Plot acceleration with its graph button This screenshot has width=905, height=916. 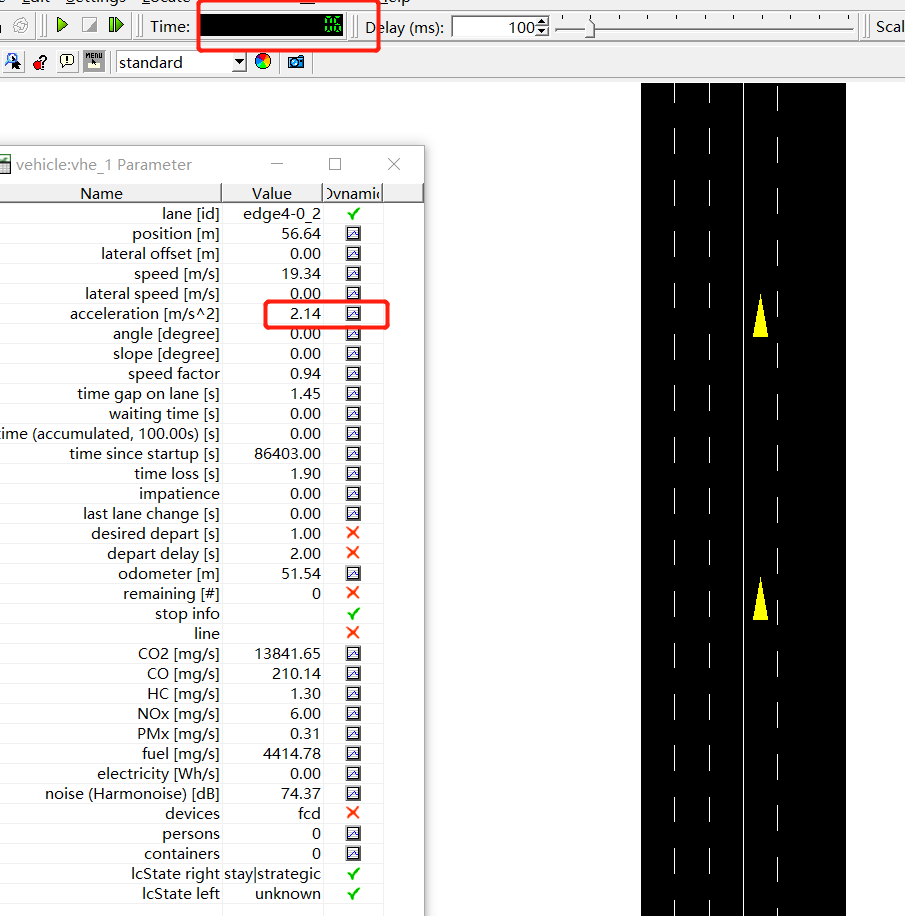click(352, 313)
